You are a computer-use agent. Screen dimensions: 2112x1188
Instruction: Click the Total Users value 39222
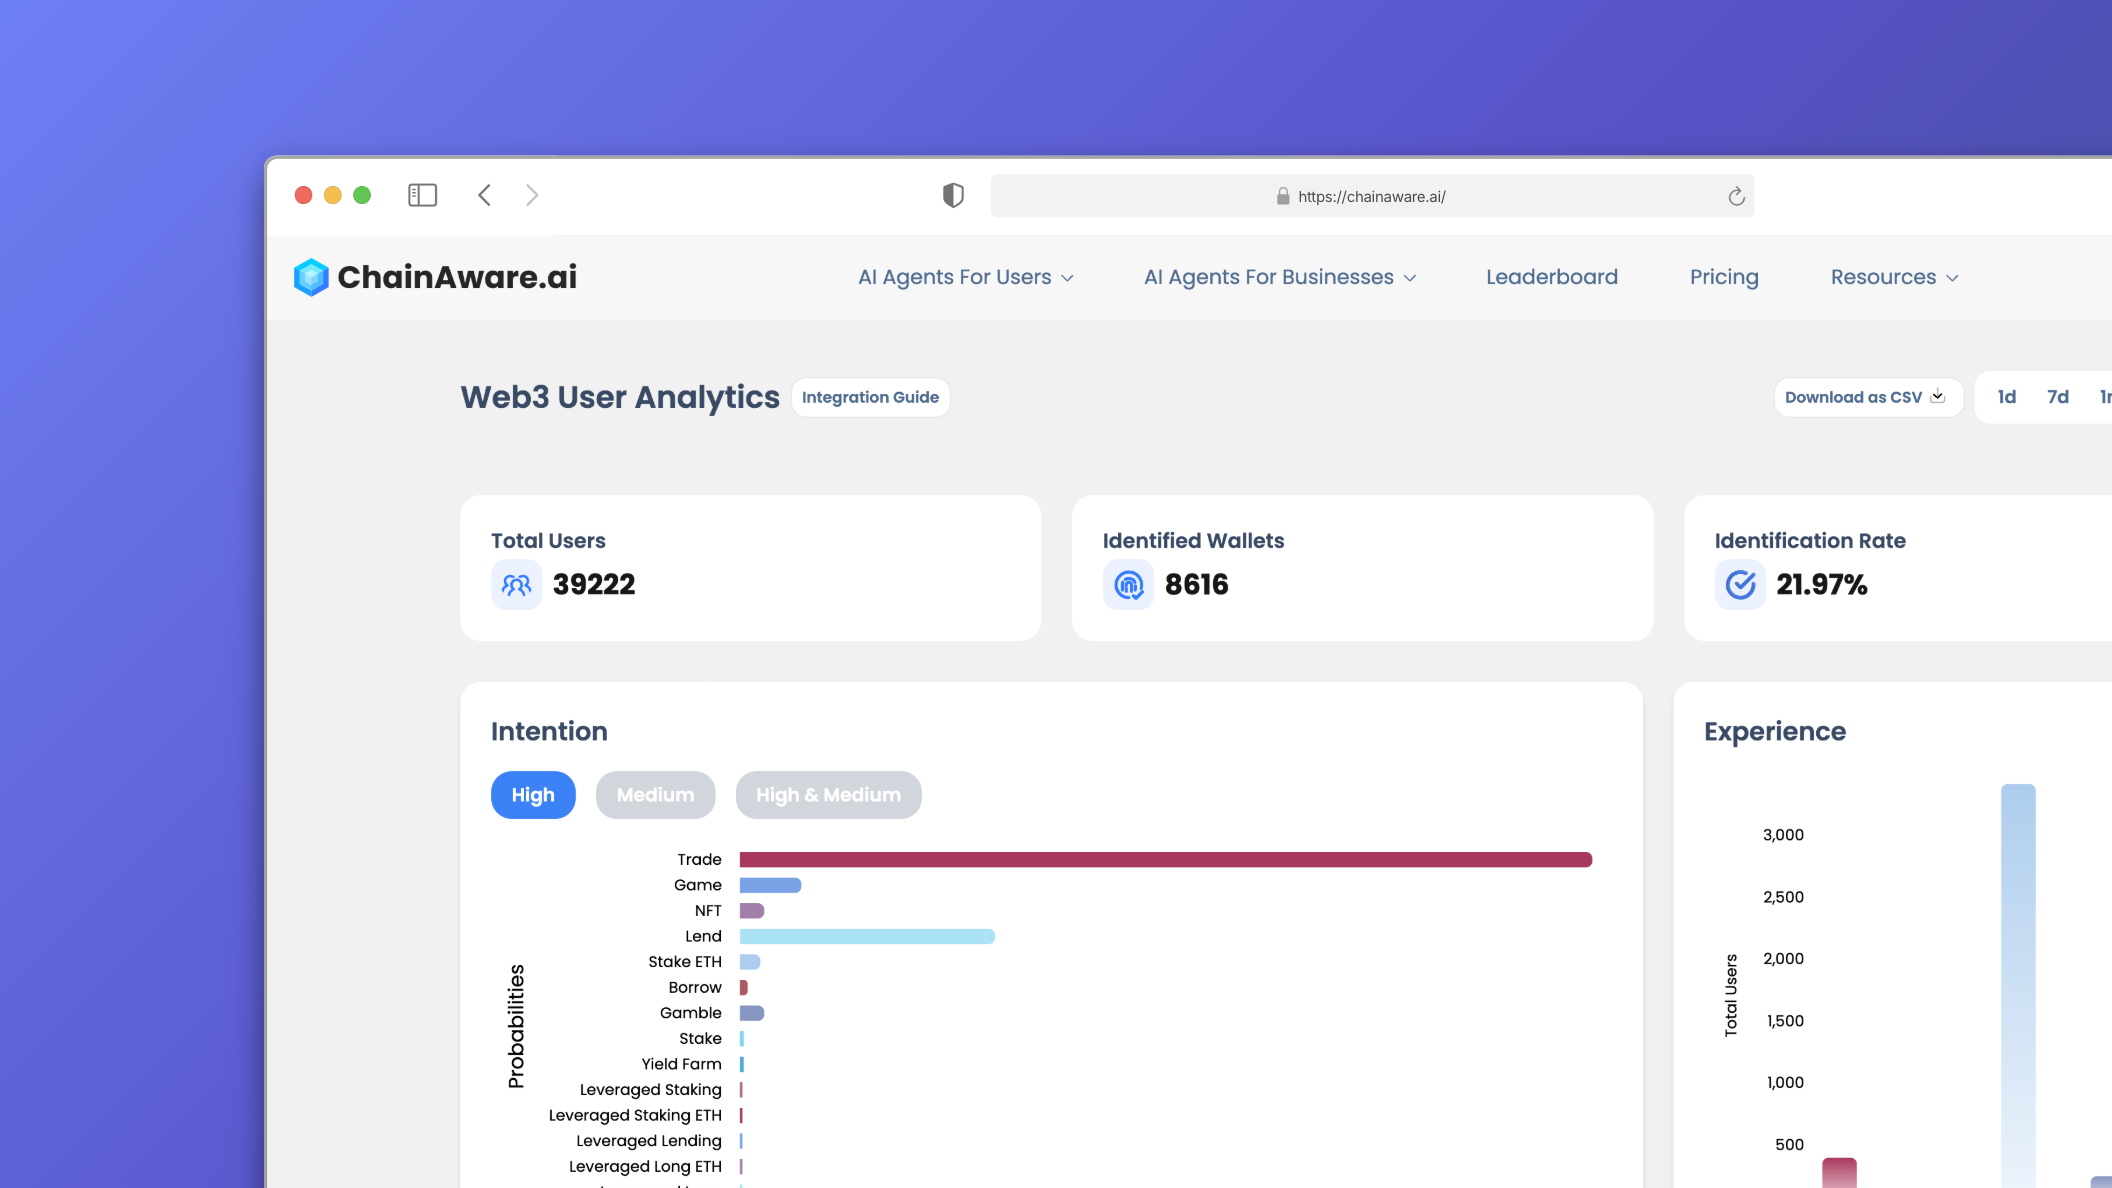tap(594, 584)
